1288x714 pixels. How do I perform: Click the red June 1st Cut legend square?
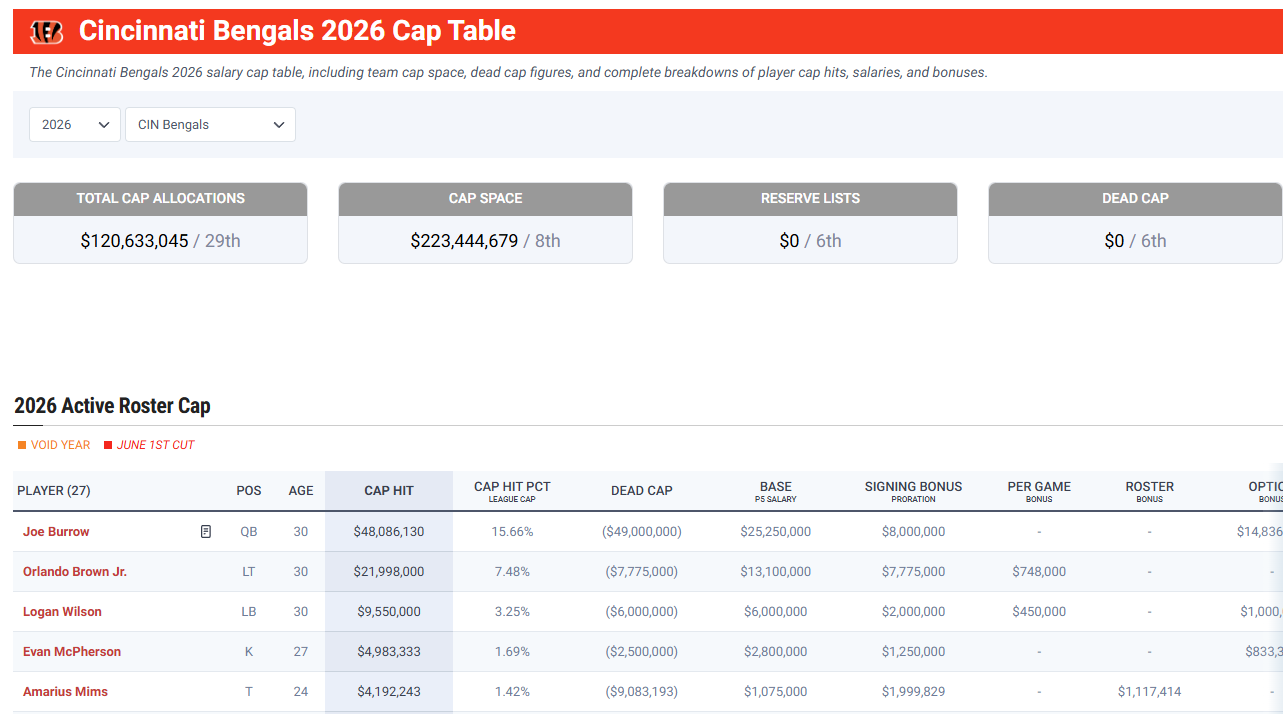(108, 445)
